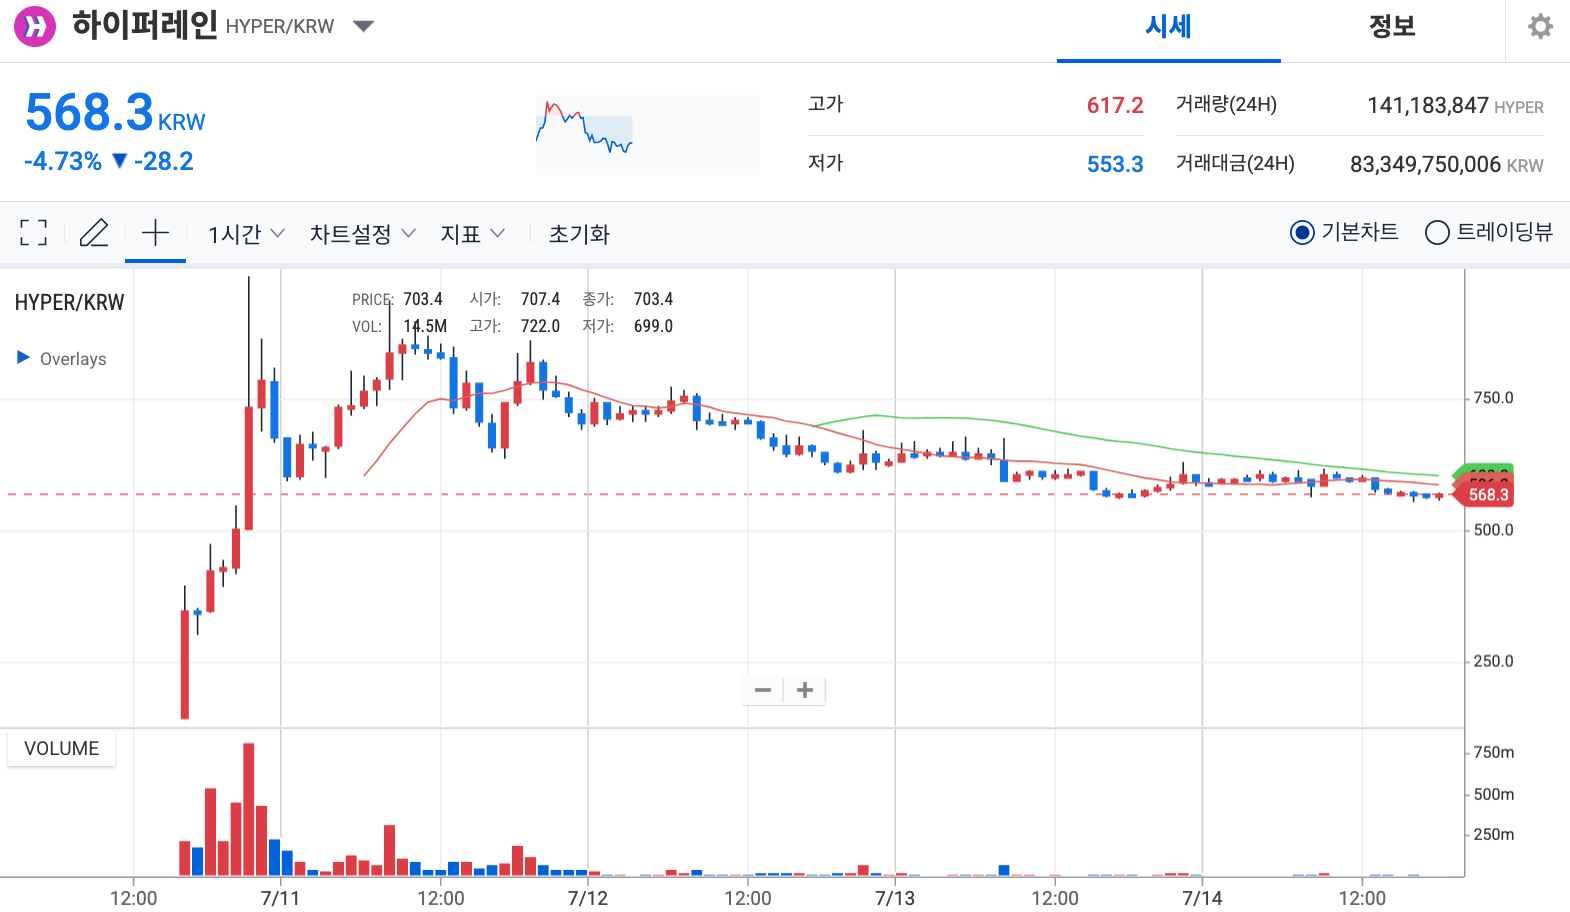Click the 250.0 price axis label
Screen dimensions: 1570x912
coord(1493,661)
